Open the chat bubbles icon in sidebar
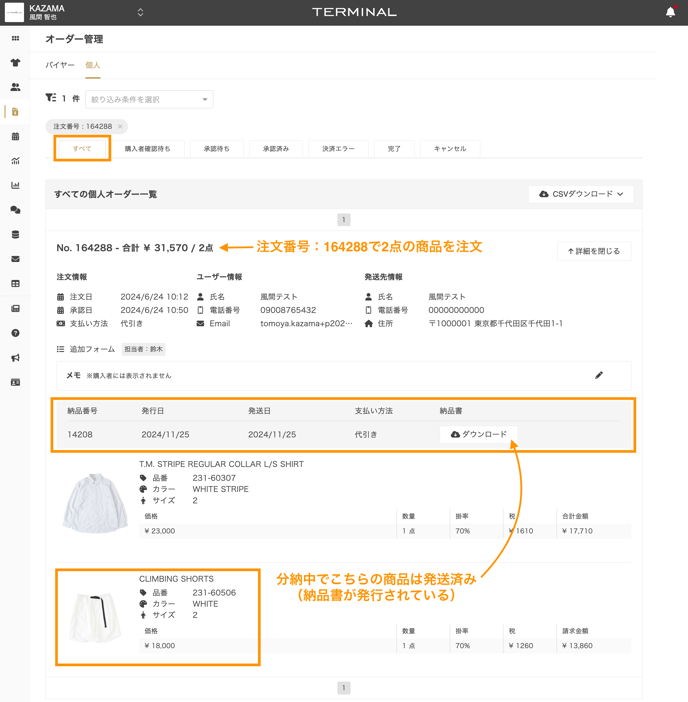Image resolution: width=688 pixels, height=702 pixels. 15,210
